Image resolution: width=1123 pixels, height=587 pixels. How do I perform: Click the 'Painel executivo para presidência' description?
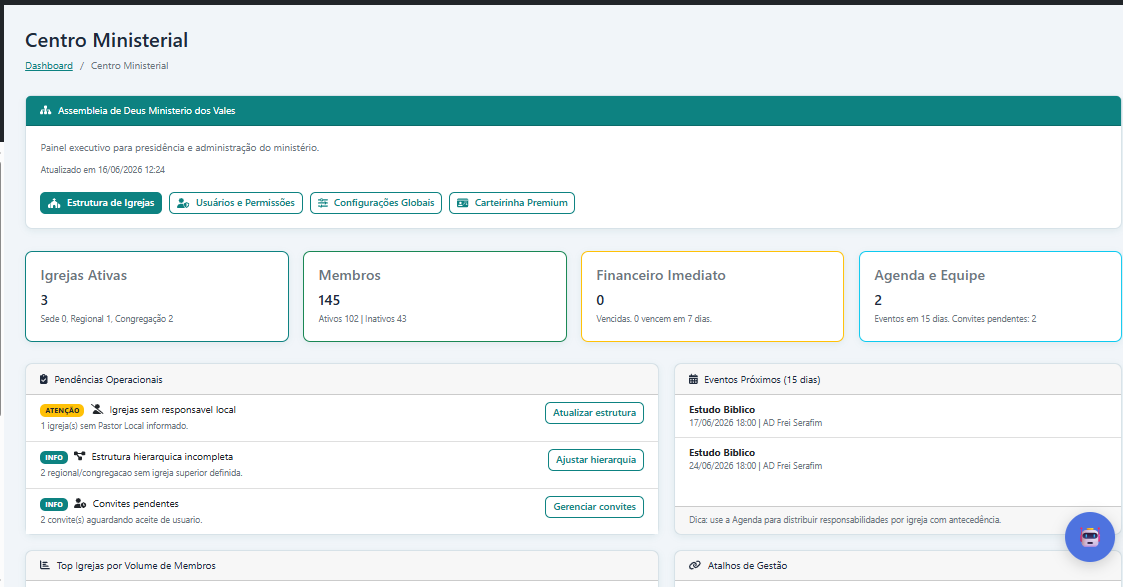tap(180, 148)
